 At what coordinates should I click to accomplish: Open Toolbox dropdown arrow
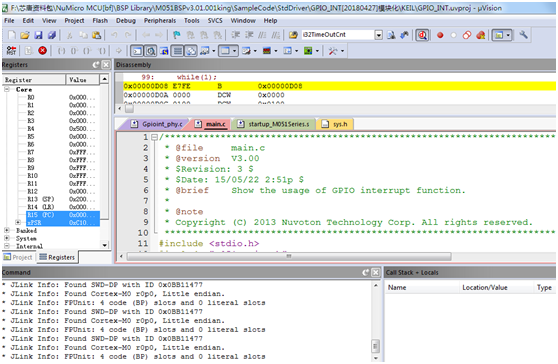coord(342,51)
